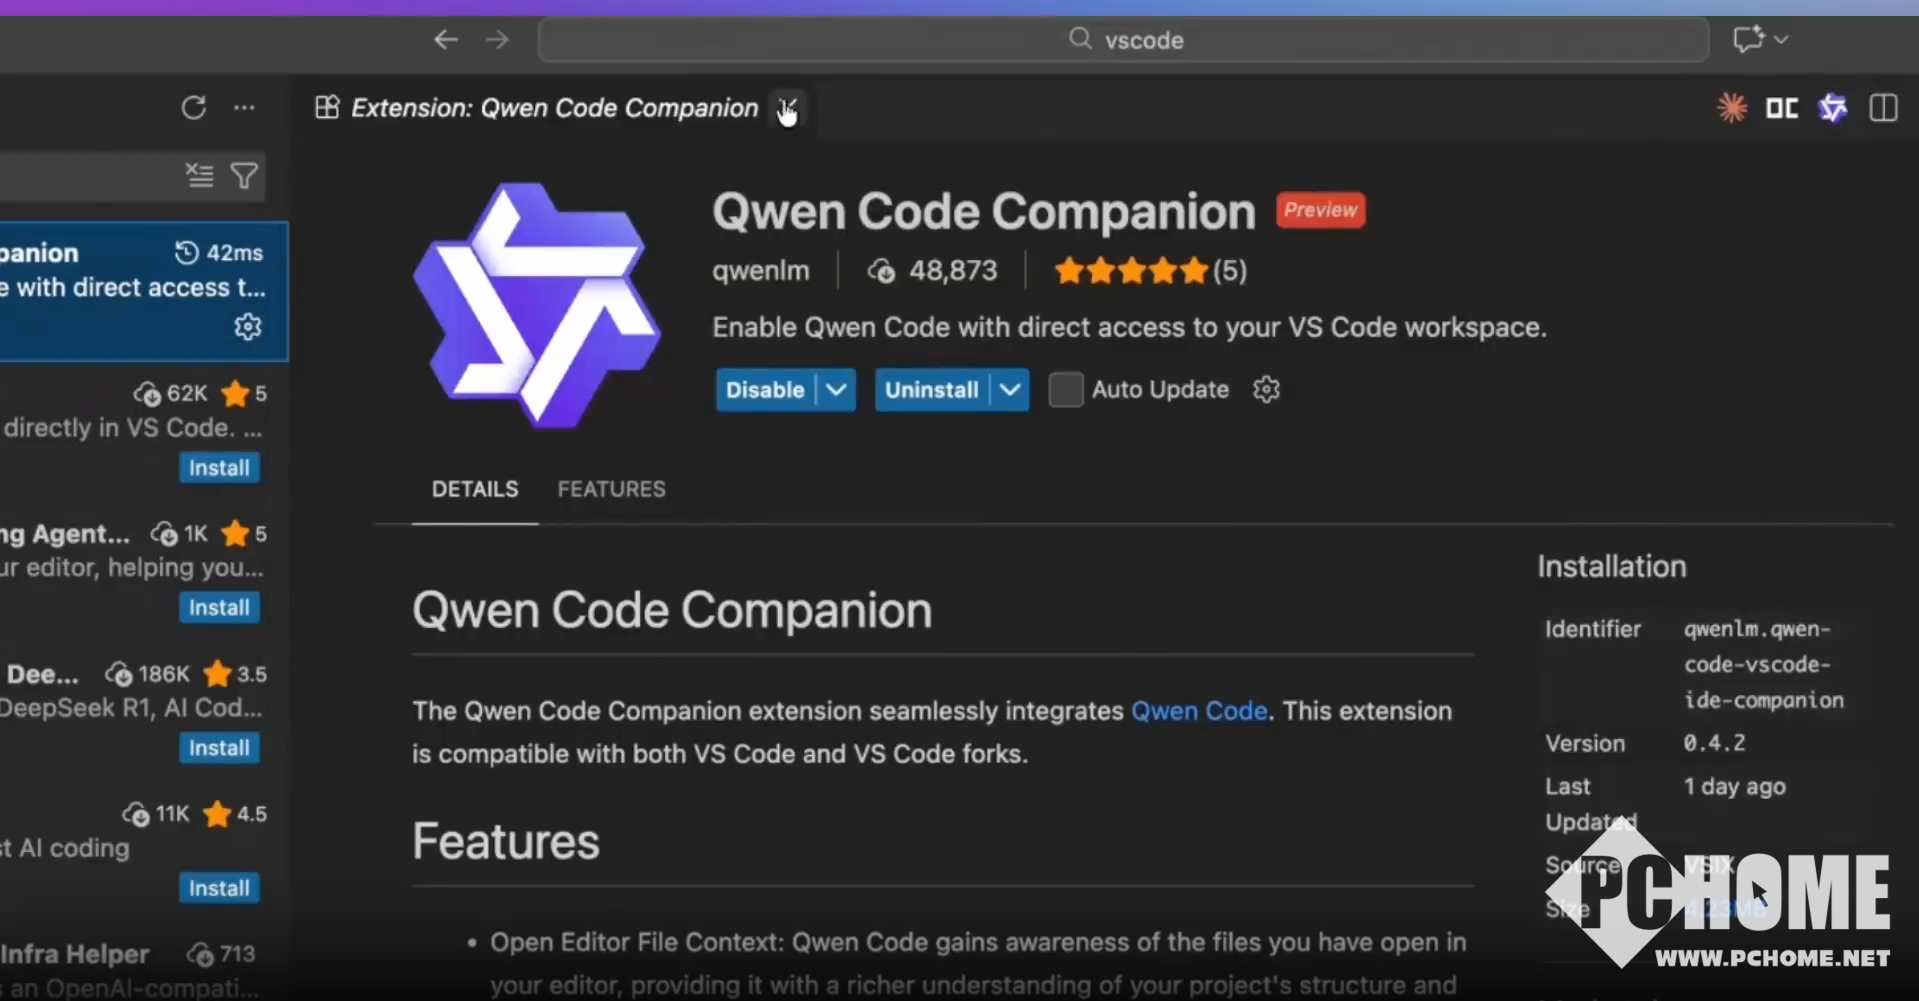Click the Disable button
The height and width of the screenshot is (1001, 1919).
(765, 389)
